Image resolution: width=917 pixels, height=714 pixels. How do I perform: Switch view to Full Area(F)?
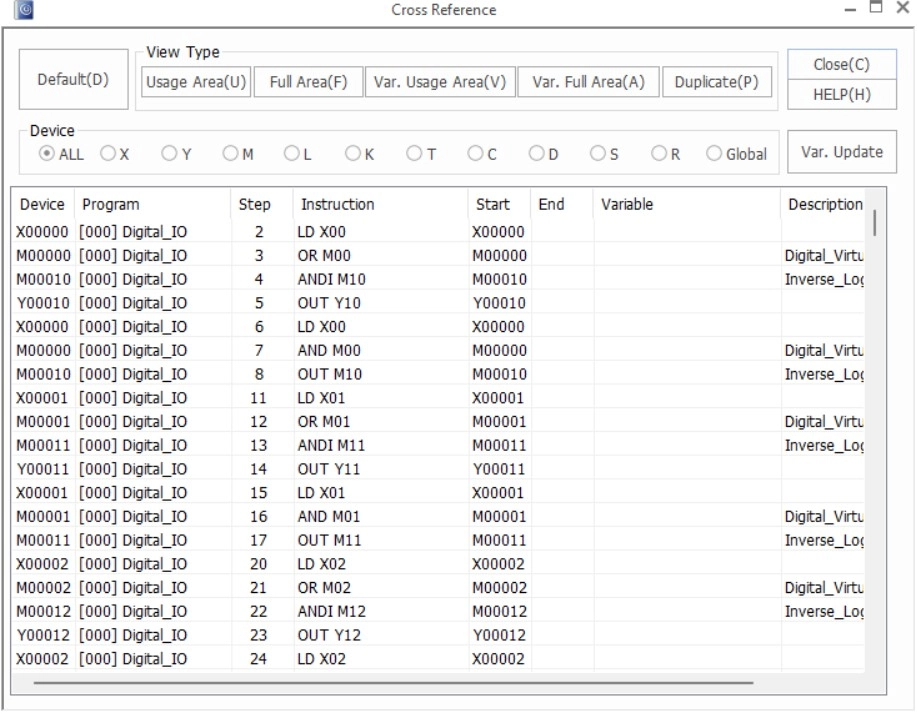(308, 82)
